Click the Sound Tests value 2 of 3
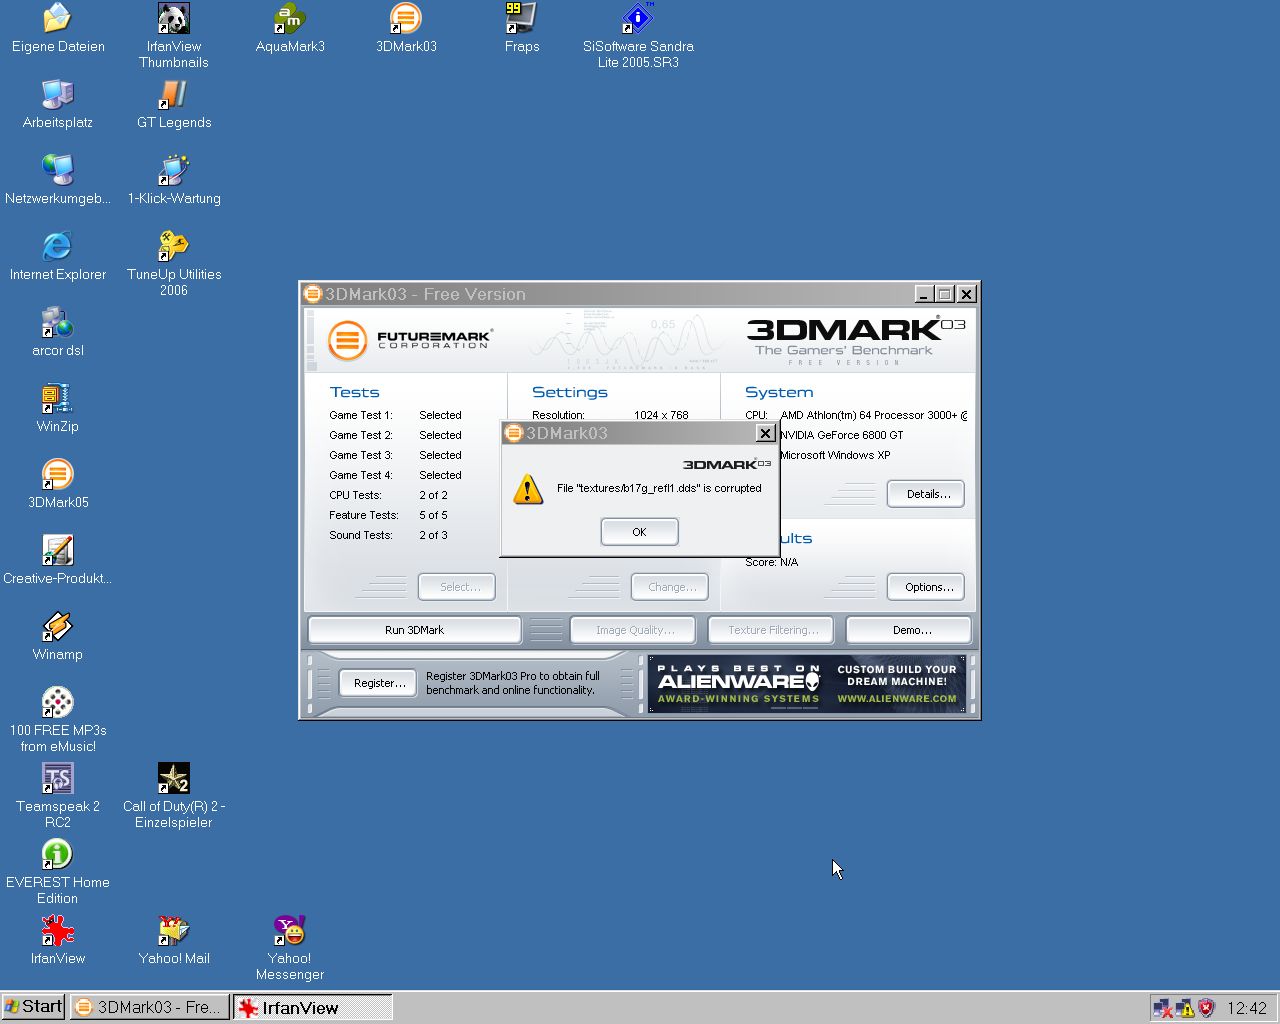Screen dimensions: 1280x1024 [x=433, y=535]
